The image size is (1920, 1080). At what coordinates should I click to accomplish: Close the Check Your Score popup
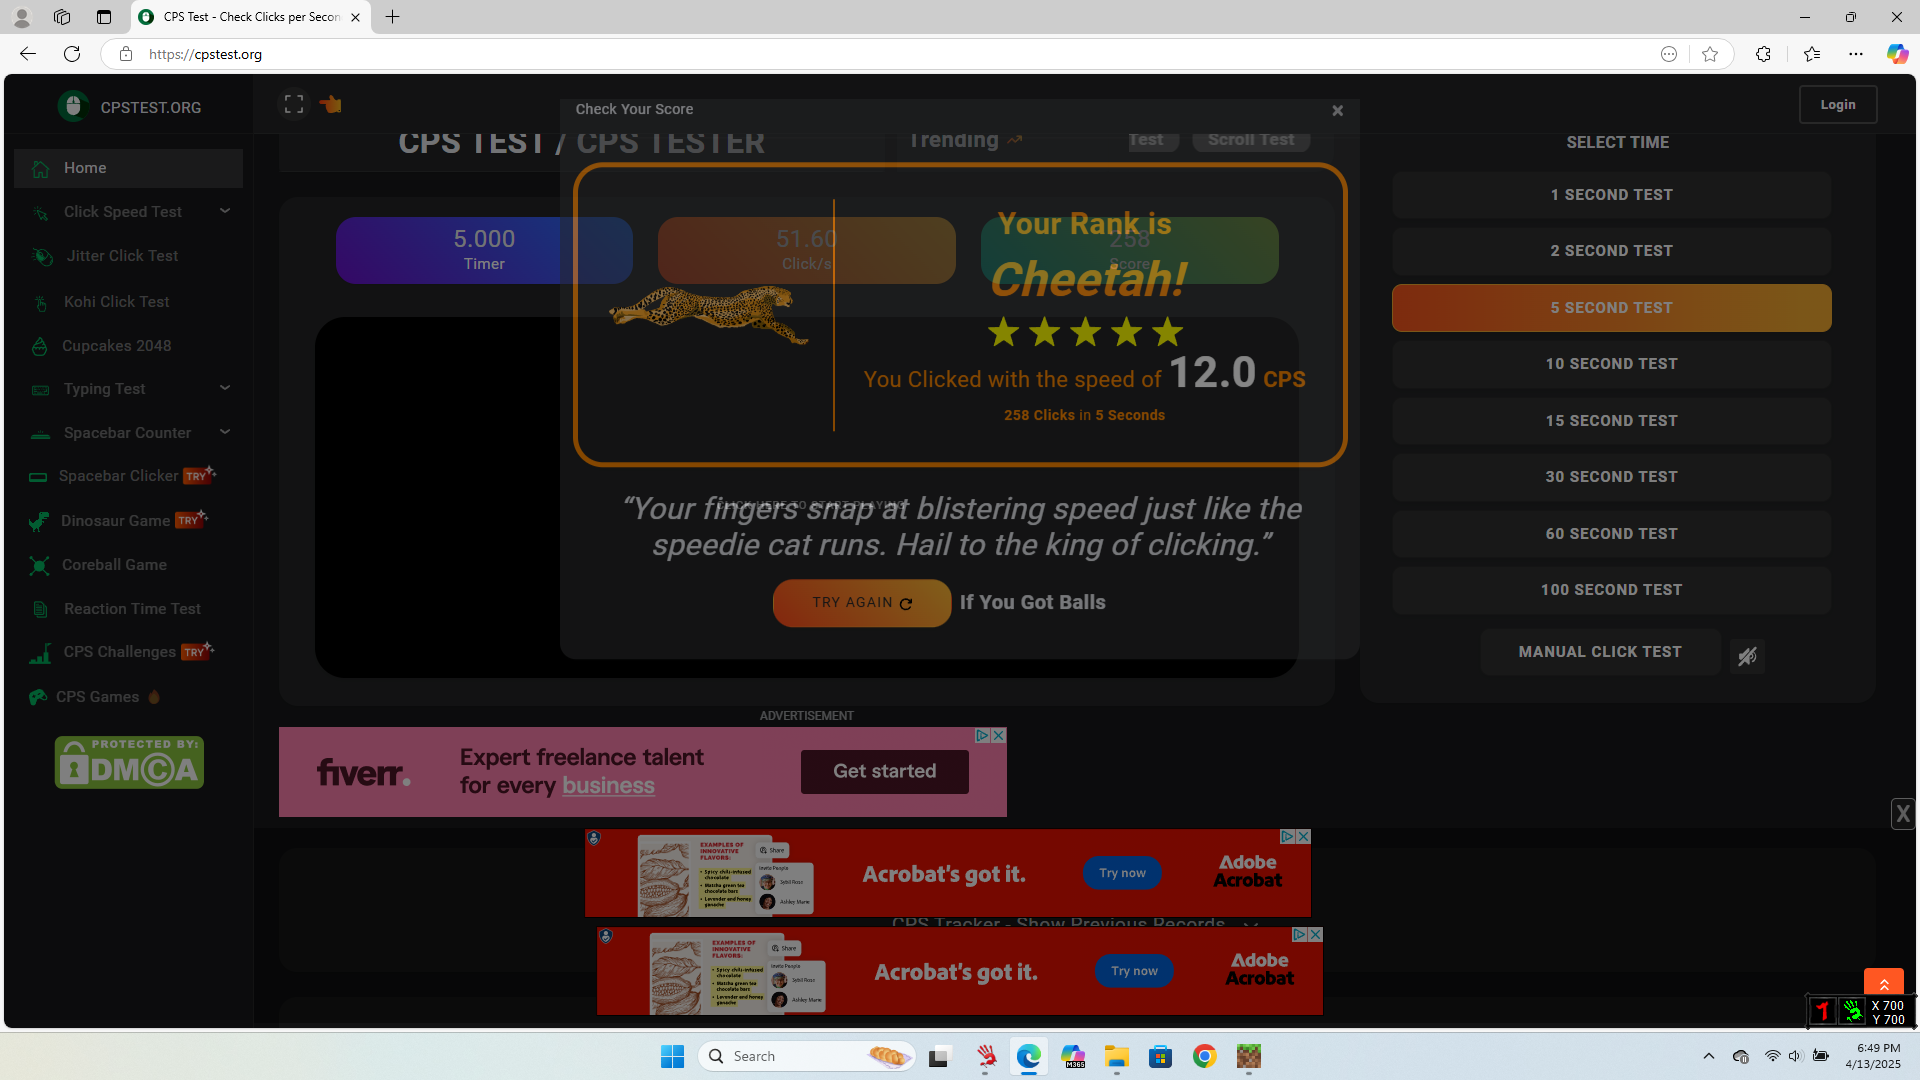[x=1337, y=111]
